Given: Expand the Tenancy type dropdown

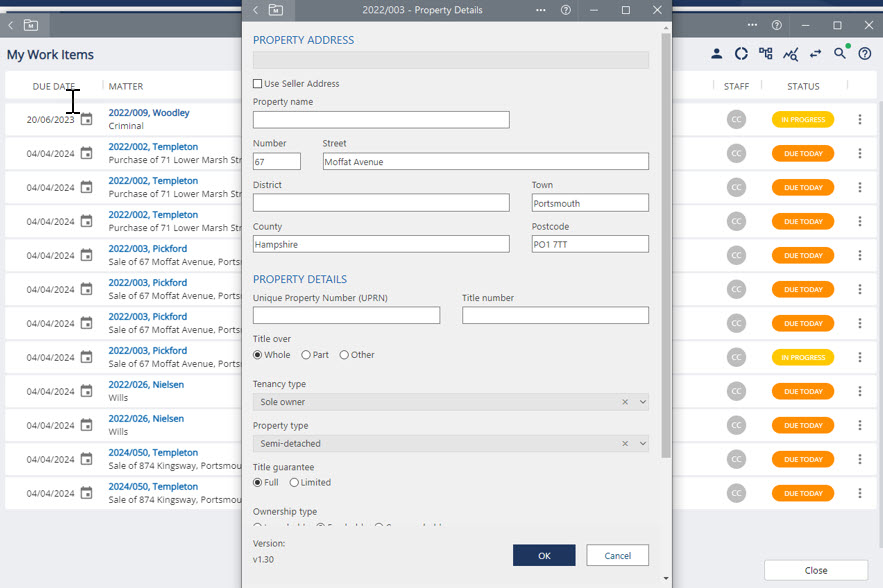Looking at the screenshot, I should pyautogui.click(x=643, y=402).
